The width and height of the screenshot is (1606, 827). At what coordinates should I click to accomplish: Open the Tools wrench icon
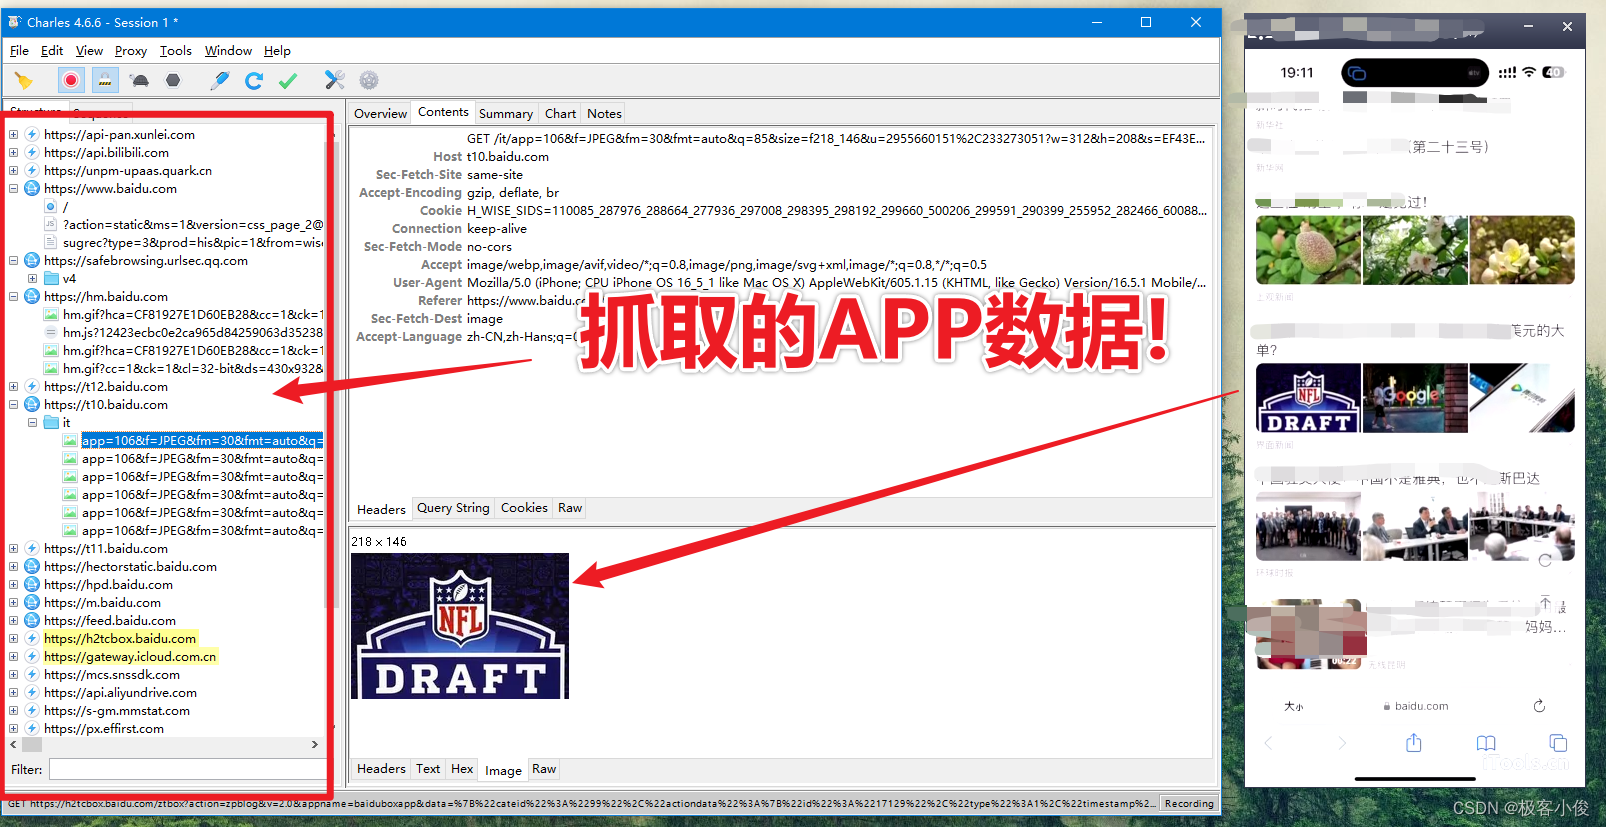(335, 80)
